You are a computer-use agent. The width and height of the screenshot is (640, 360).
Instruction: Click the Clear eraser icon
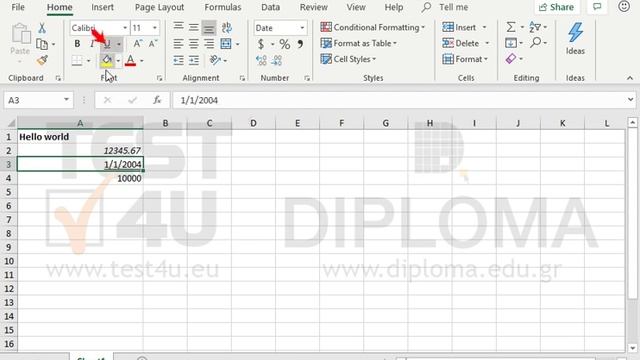[511, 59]
